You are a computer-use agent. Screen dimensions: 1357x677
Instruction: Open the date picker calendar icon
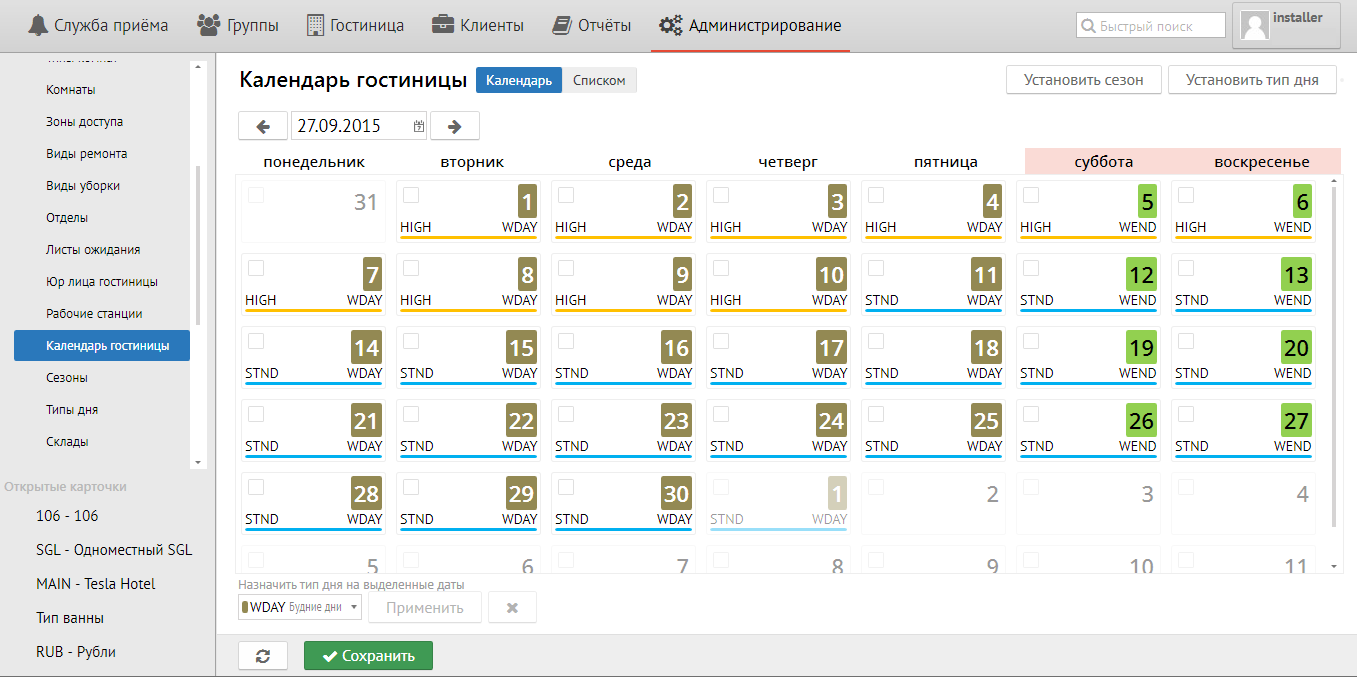pos(418,127)
